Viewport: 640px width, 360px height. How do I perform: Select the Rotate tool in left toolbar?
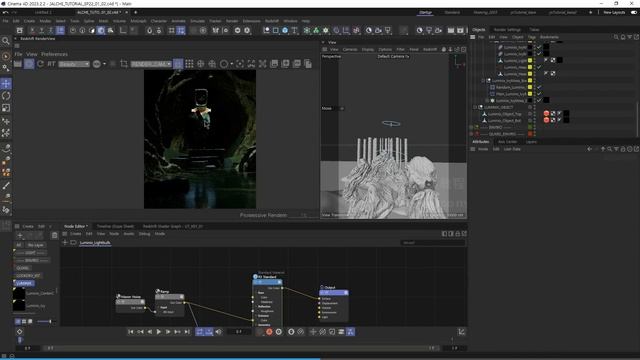pos(6,96)
